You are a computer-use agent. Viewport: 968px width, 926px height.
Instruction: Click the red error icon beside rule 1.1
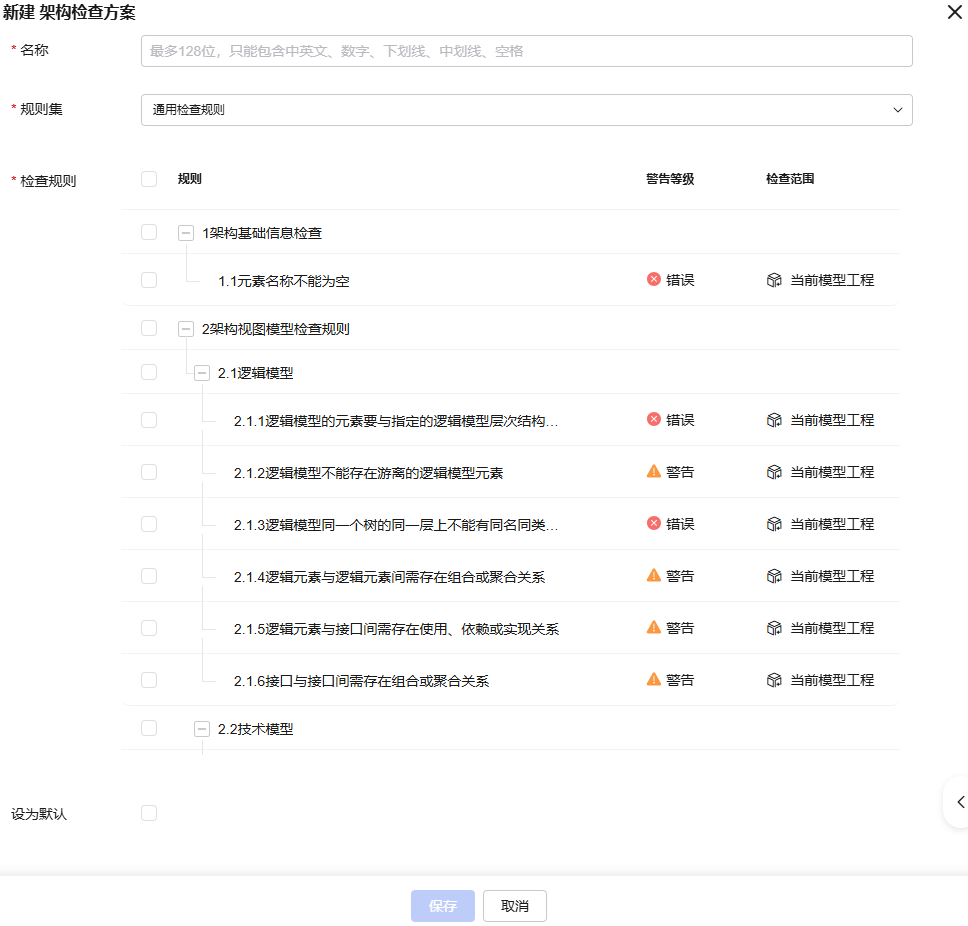pyautogui.click(x=652, y=280)
